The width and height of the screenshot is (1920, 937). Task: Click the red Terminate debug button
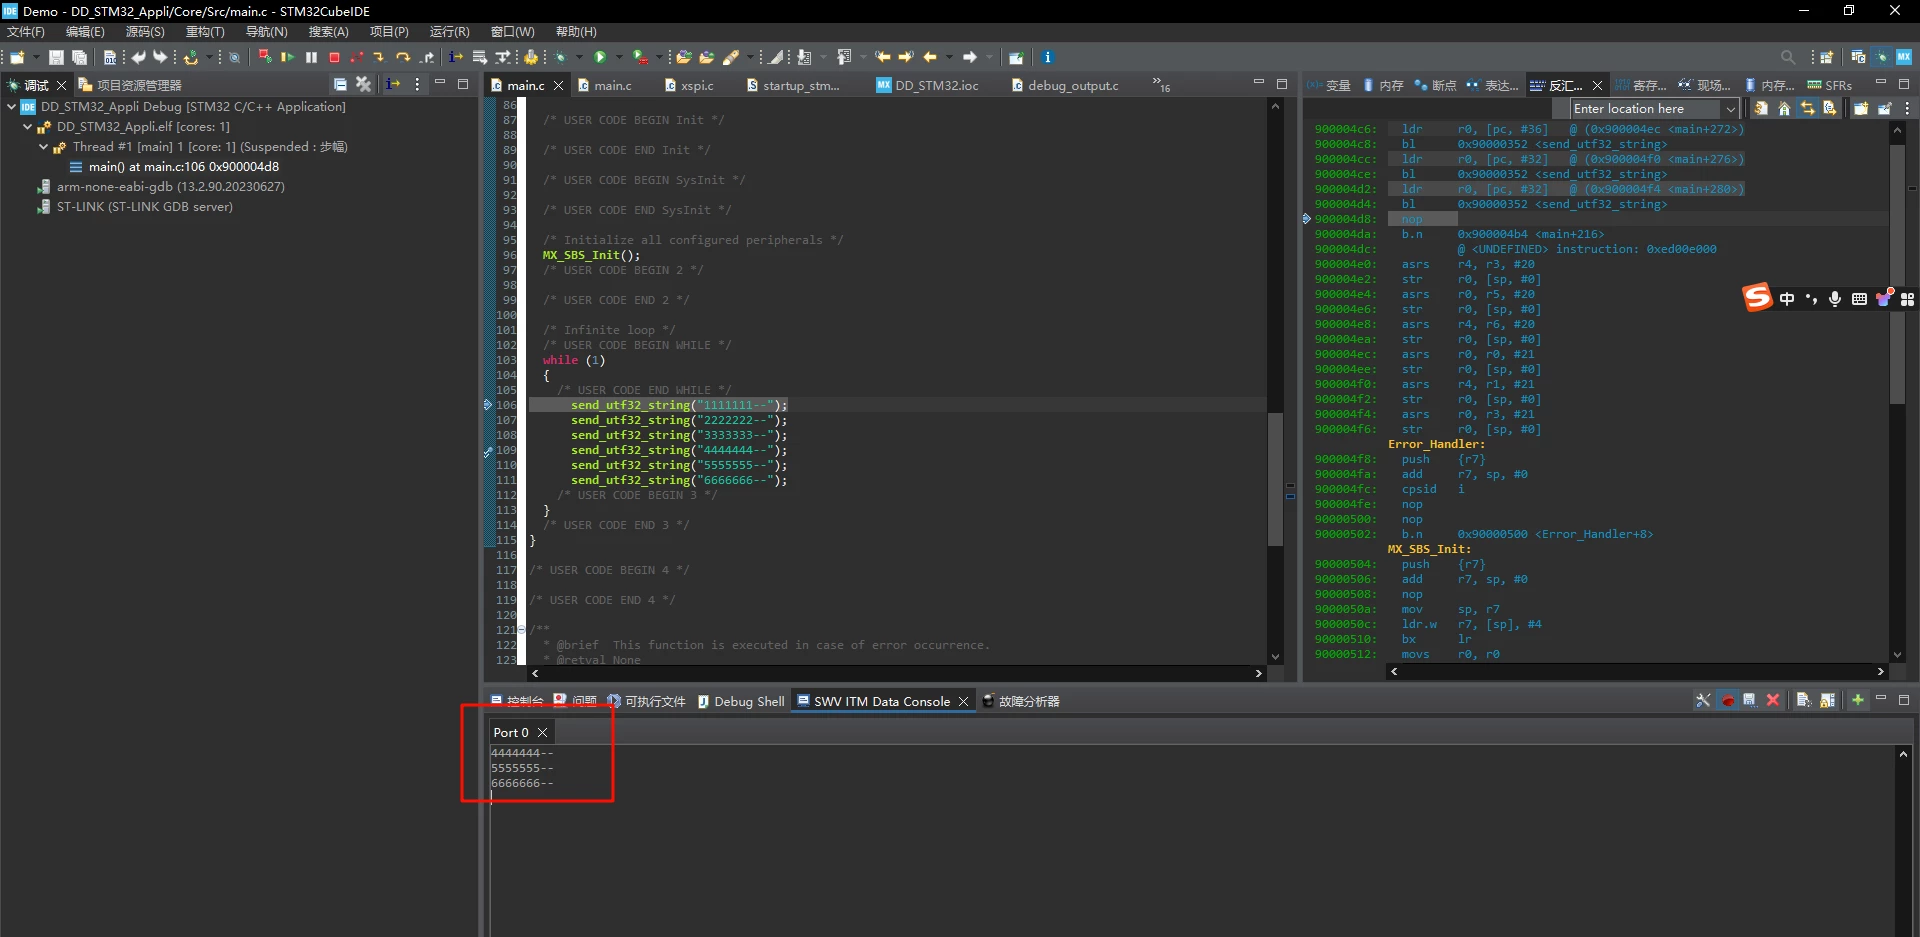334,57
